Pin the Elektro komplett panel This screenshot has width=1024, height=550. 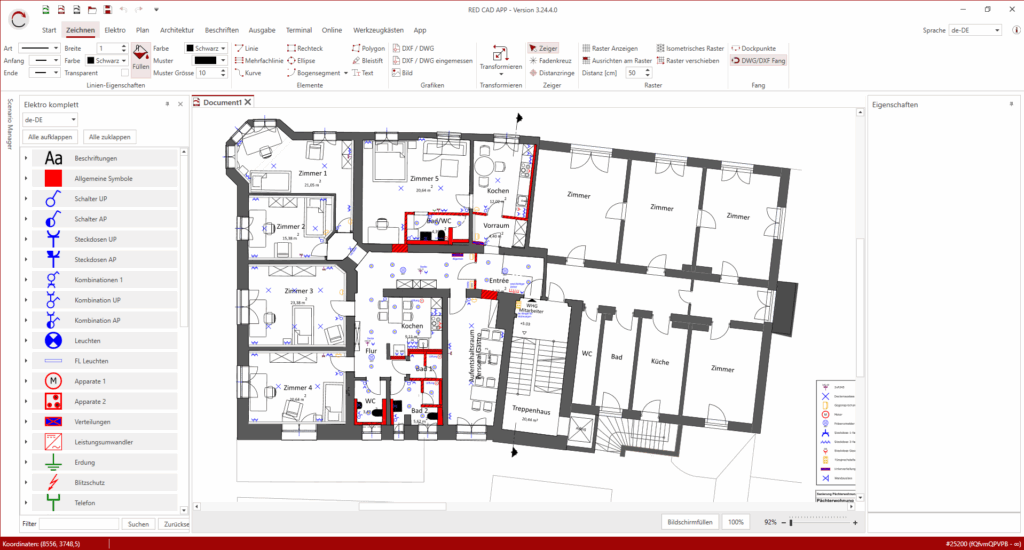(167, 104)
